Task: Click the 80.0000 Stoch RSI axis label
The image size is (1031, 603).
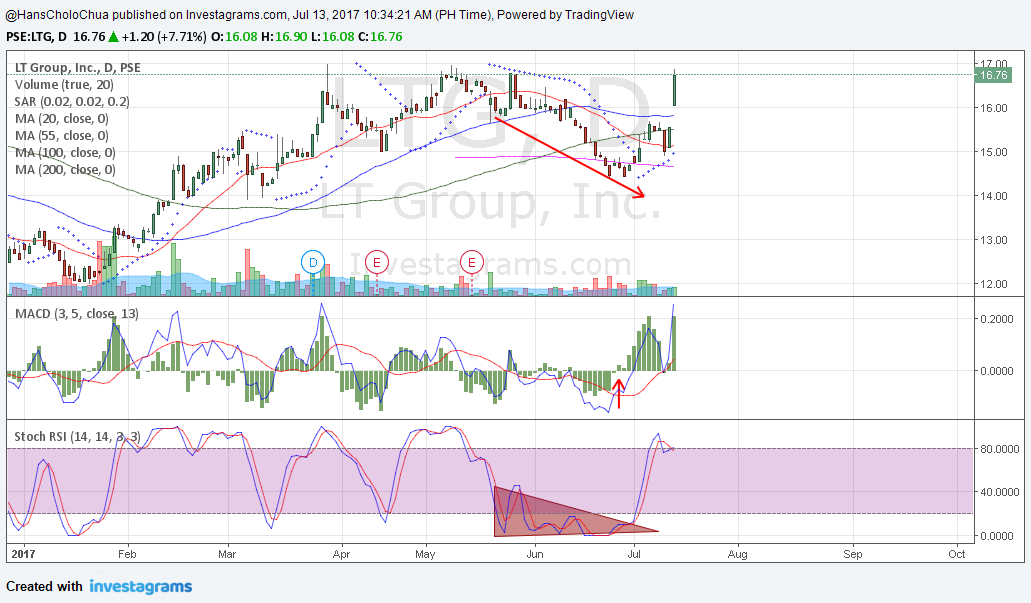Action: pos(999,449)
